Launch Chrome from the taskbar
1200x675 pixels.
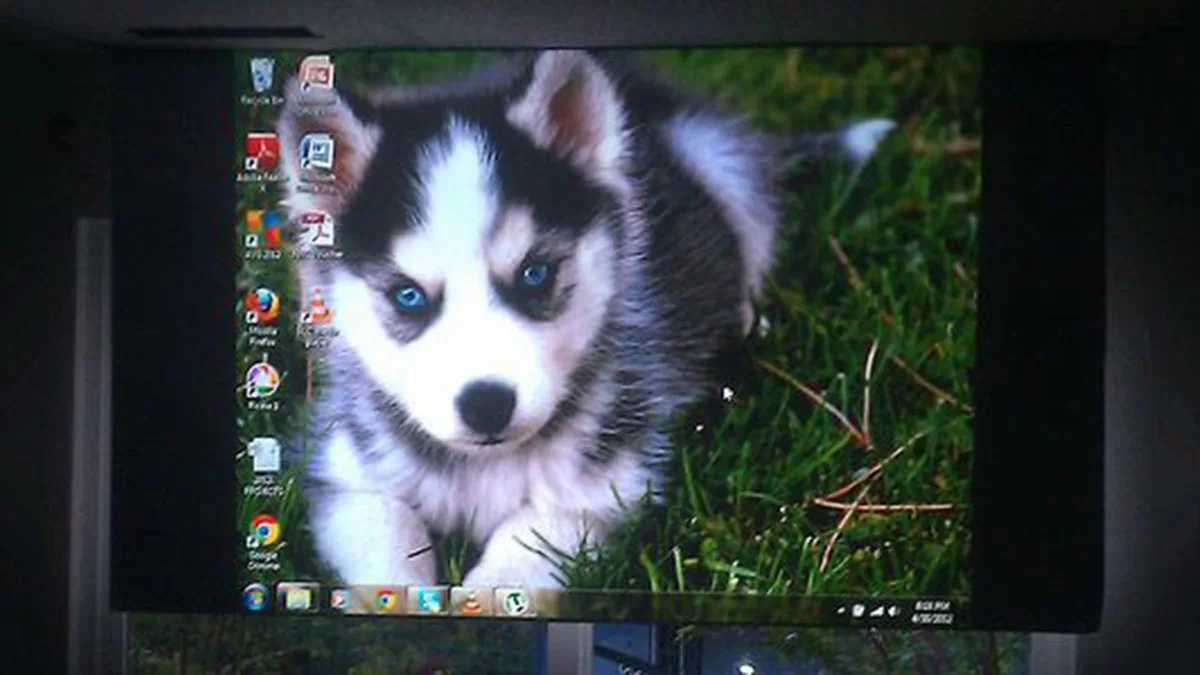click(x=385, y=600)
